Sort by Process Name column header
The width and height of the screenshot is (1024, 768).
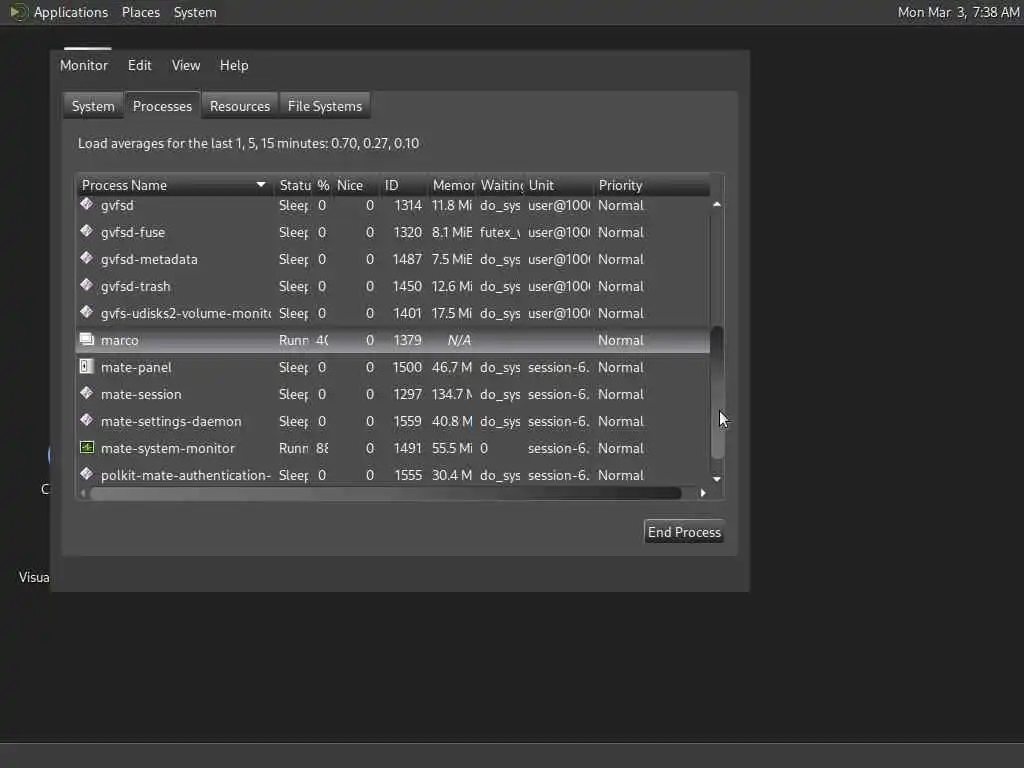pyautogui.click(x=174, y=185)
